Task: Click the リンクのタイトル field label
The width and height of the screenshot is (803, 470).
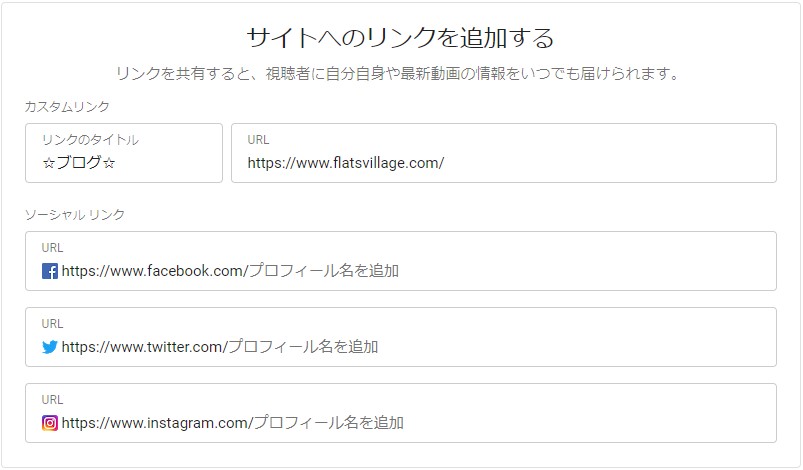Action: [x=90, y=140]
